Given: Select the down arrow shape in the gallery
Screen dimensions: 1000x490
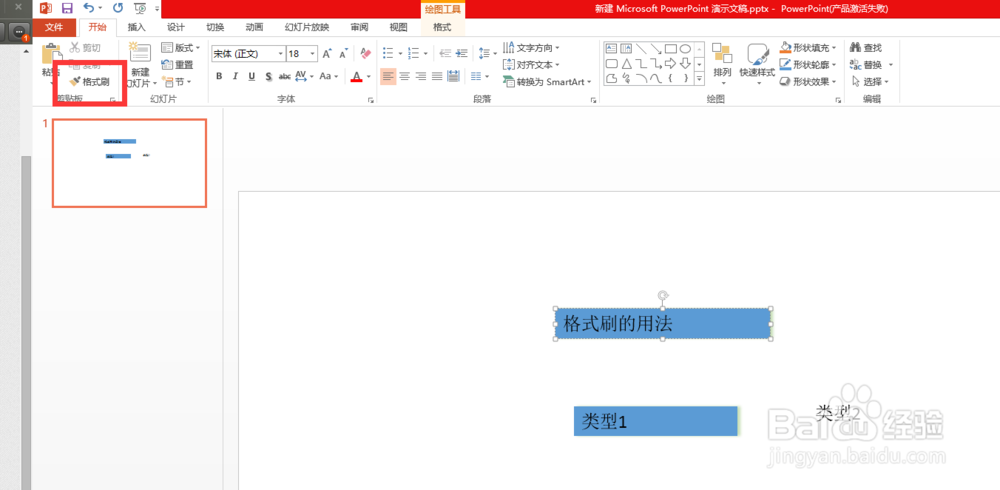Looking at the screenshot, I should (x=685, y=63).
